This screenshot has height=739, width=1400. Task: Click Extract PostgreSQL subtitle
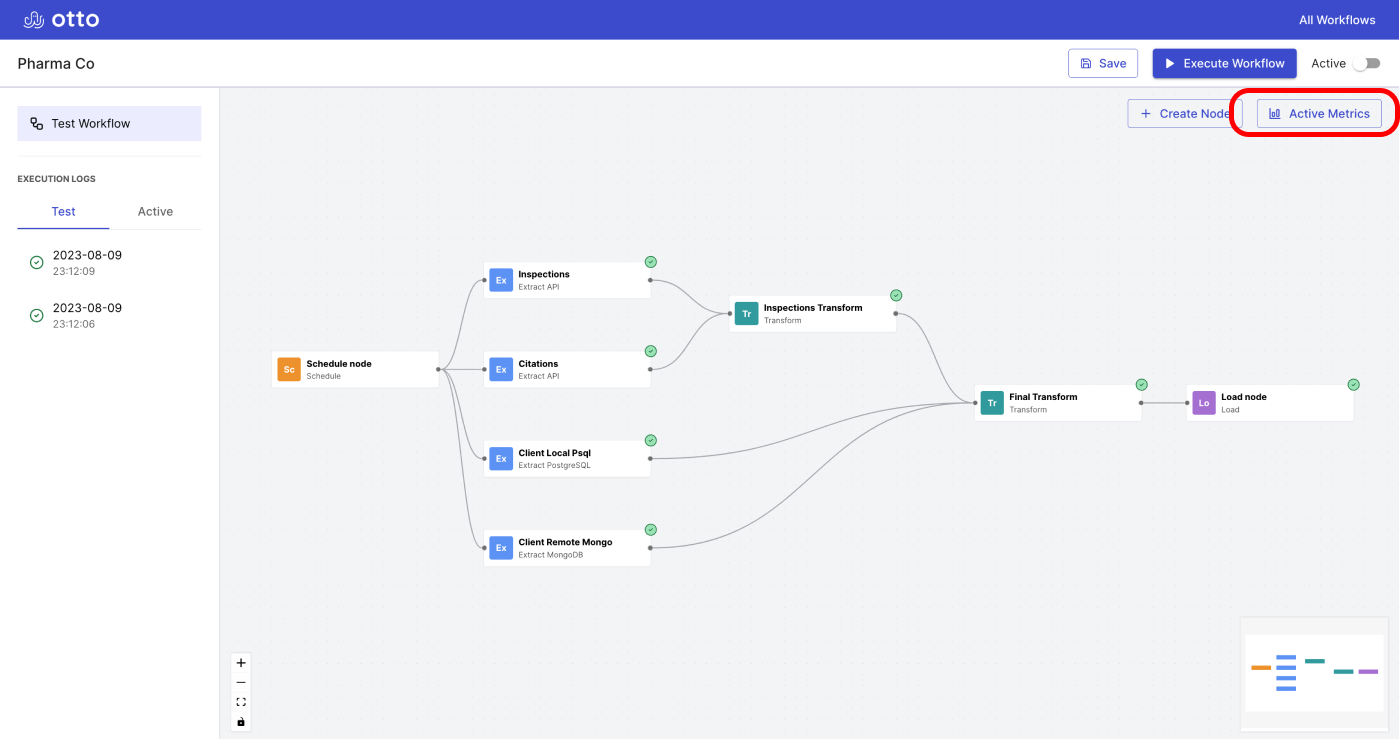pyautogui.click(x=554, y=465)
